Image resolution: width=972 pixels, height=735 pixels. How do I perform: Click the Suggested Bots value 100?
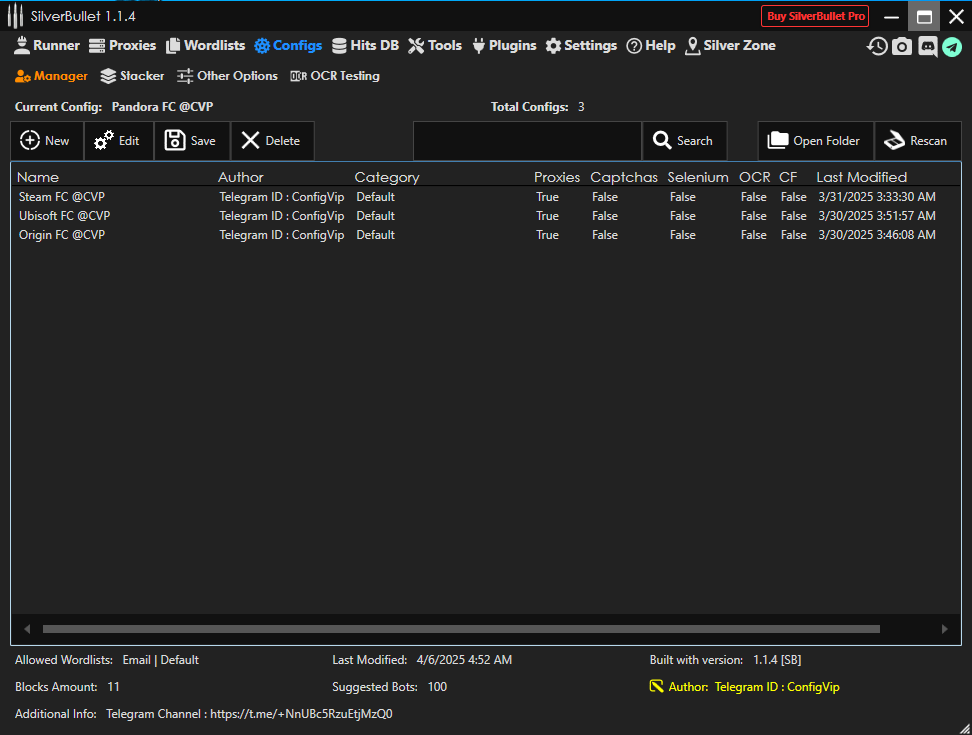click(x=437, y=687)
